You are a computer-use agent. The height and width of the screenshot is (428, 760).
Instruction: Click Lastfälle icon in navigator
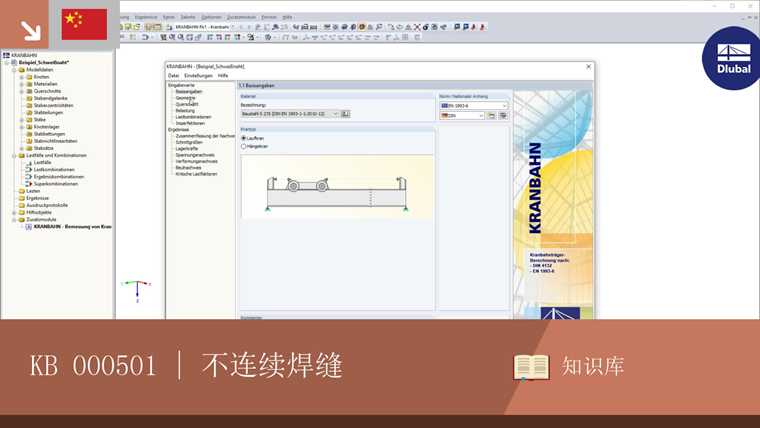(x=29, y=162)
